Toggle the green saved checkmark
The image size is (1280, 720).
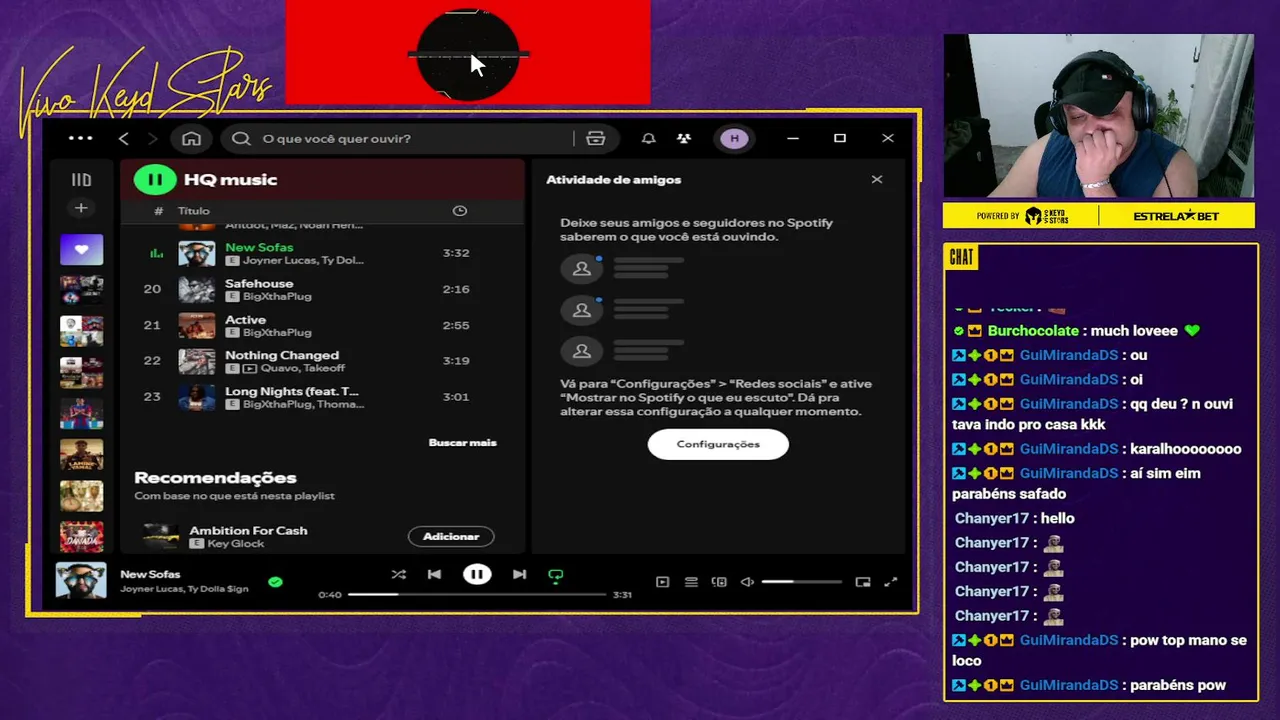click(275, 581)
